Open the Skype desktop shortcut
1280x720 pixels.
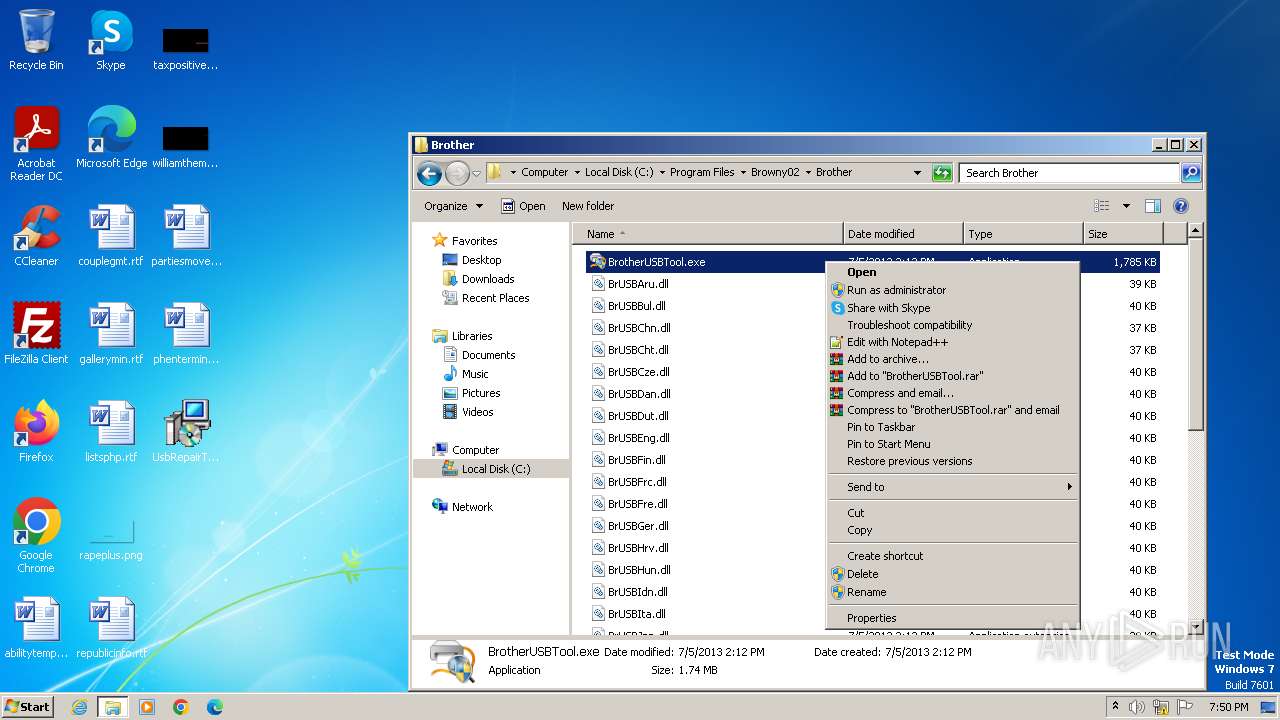pyautogui.click(x=110, y=40)
